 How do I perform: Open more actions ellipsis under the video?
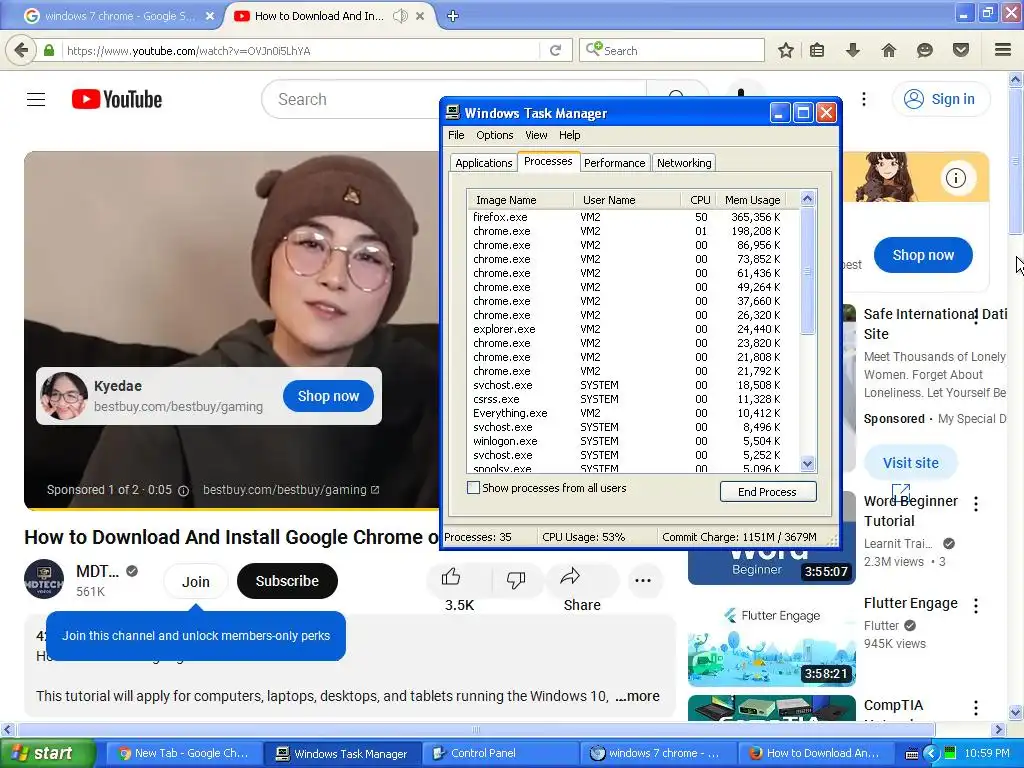[643, 580]
